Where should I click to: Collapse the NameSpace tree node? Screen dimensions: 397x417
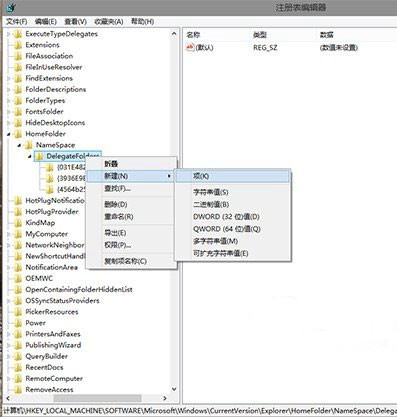pos(20,145)
